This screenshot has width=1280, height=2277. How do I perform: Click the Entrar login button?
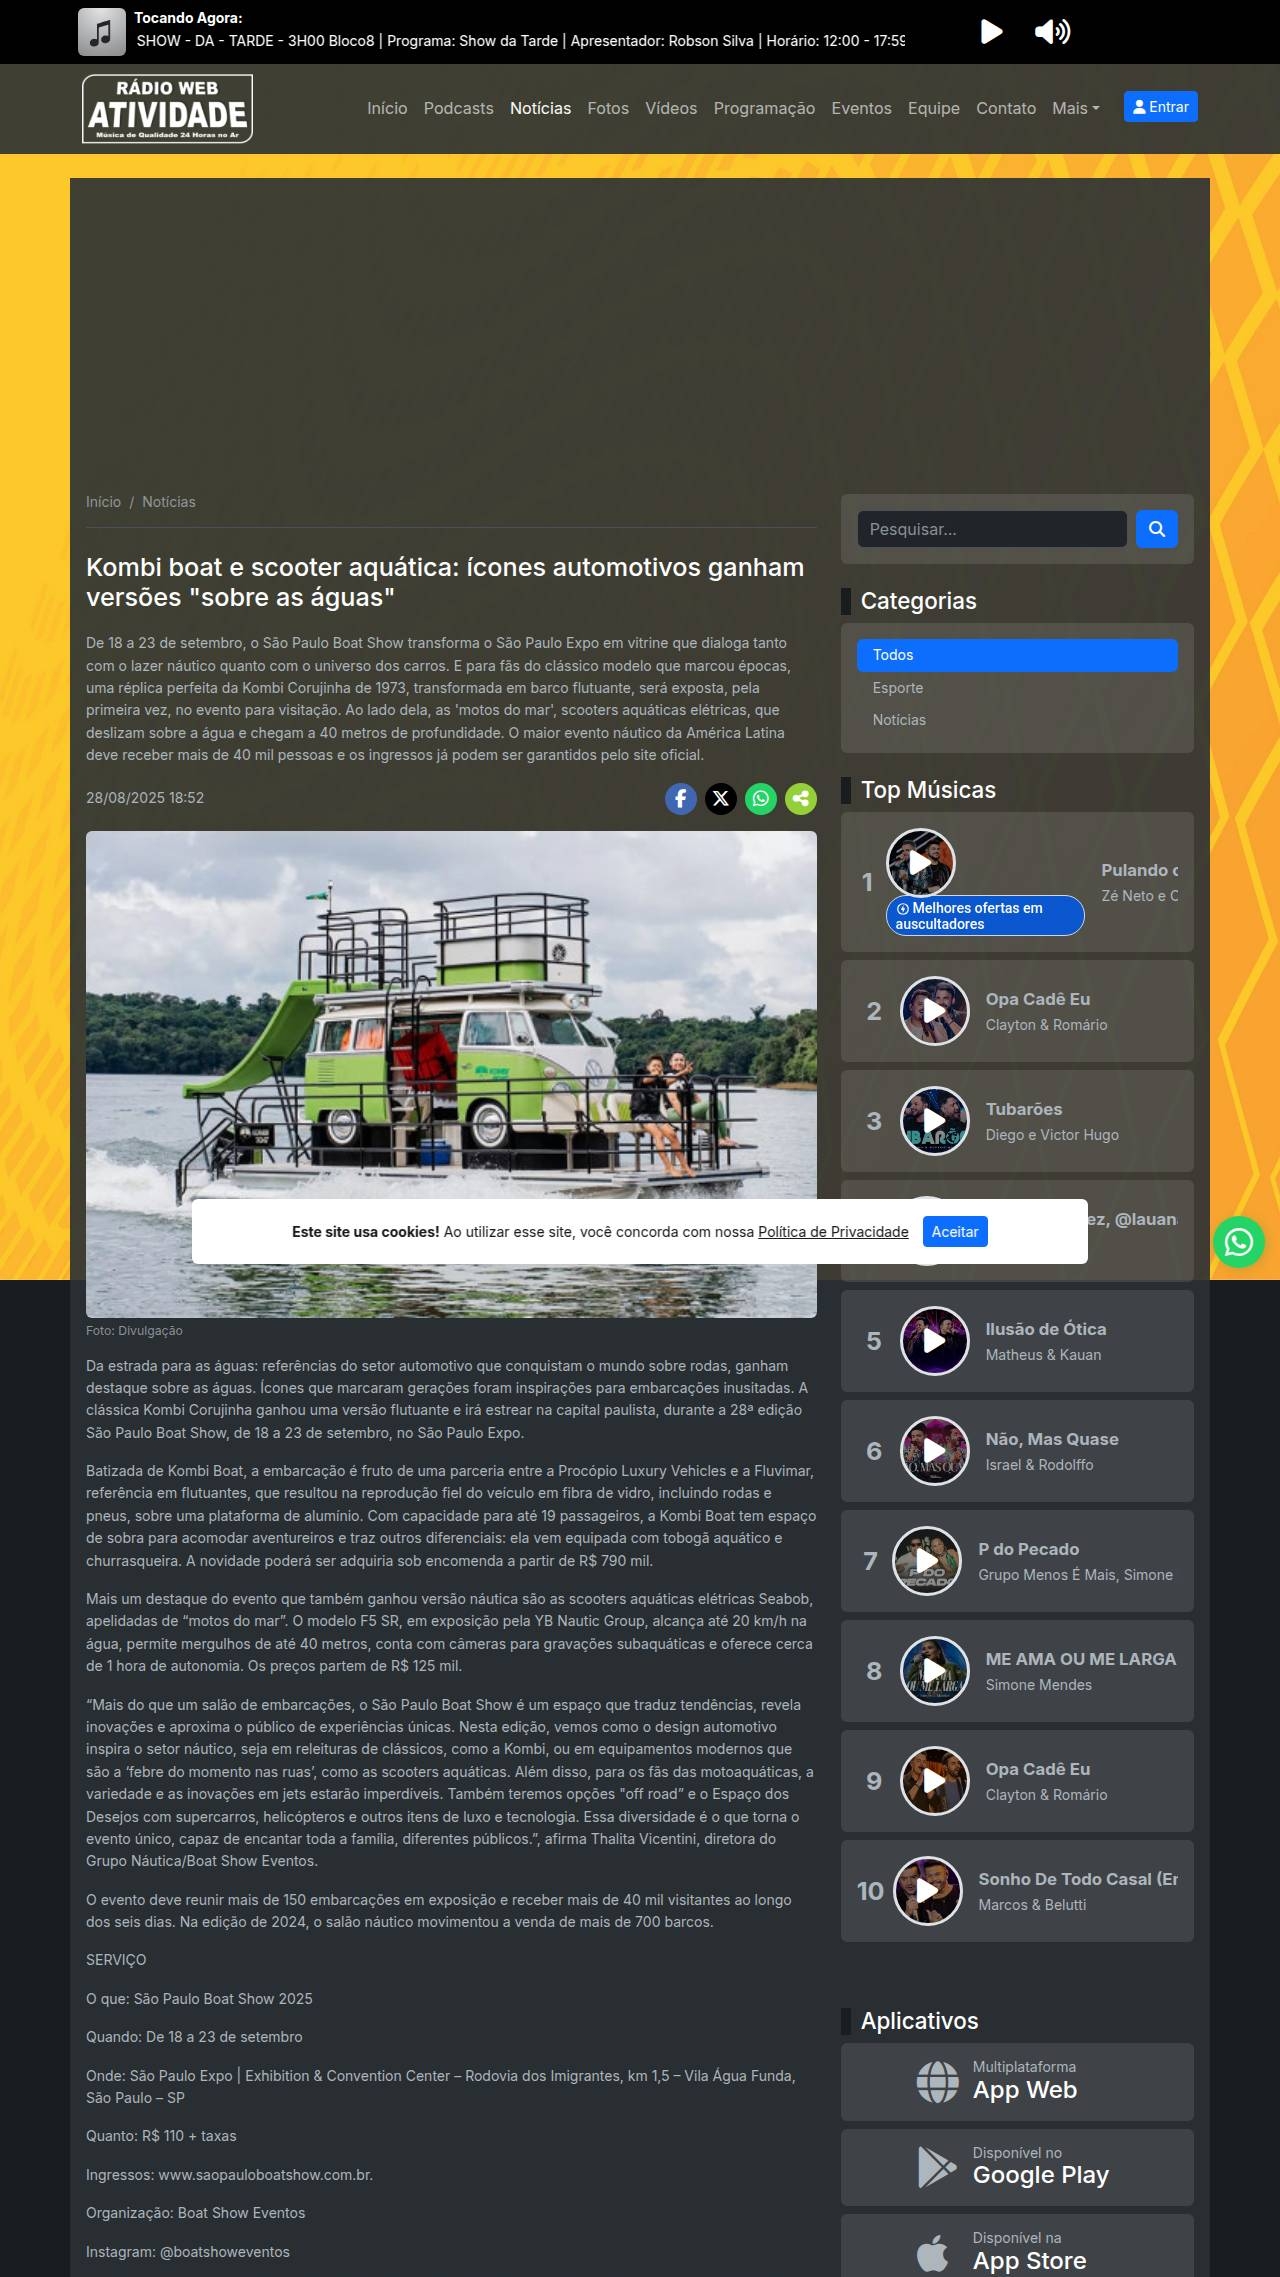coord(1160,107)
